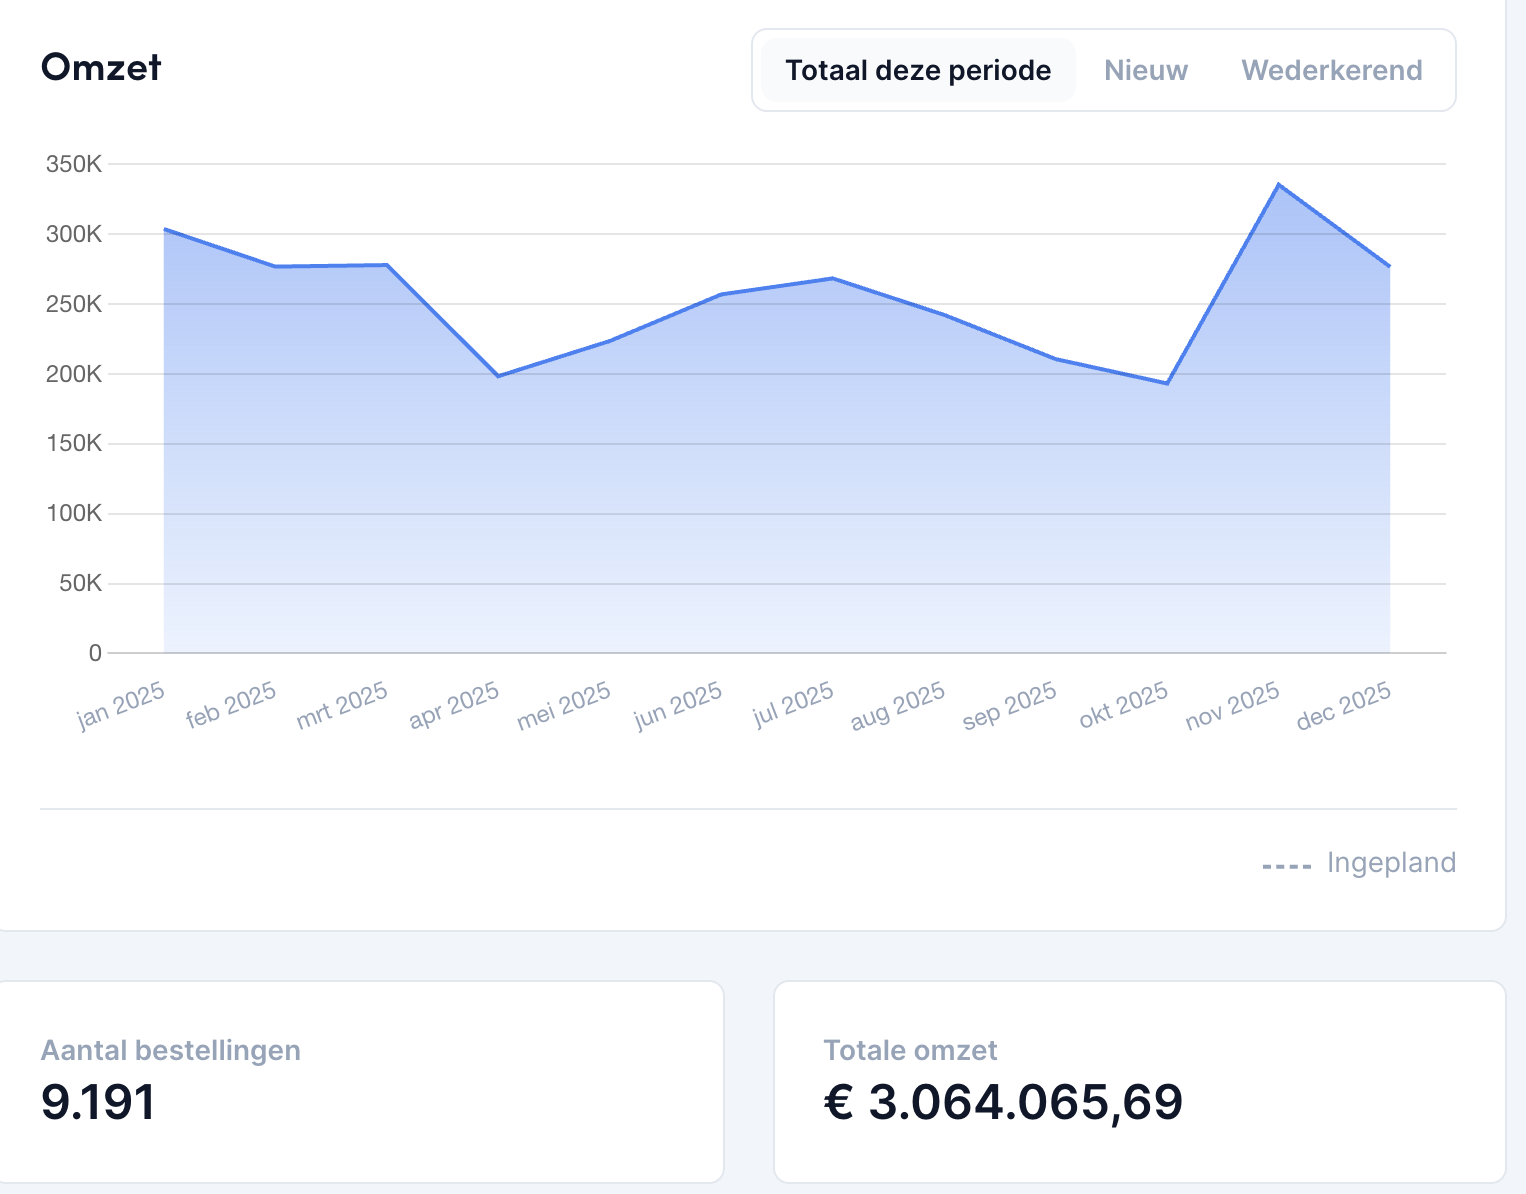
Task: Click the 0 value on the y-axis
Action: click(96, 651)
